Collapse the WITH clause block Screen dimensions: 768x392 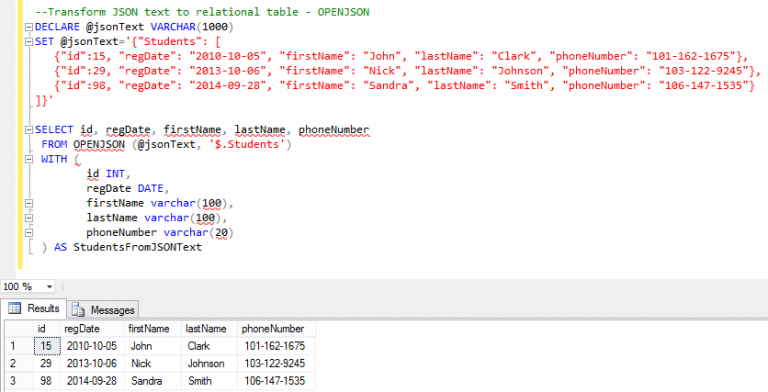click(x=29, y=159)
